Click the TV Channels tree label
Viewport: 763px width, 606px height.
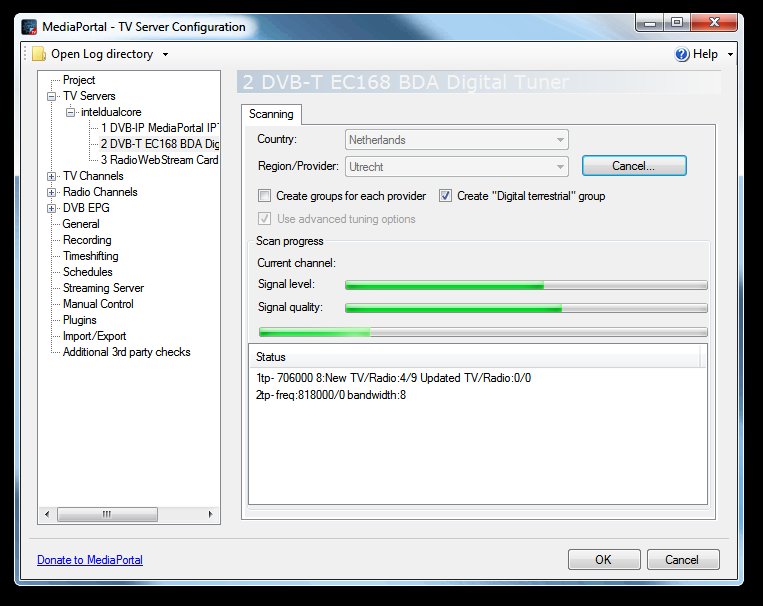(x=93, y=176)
